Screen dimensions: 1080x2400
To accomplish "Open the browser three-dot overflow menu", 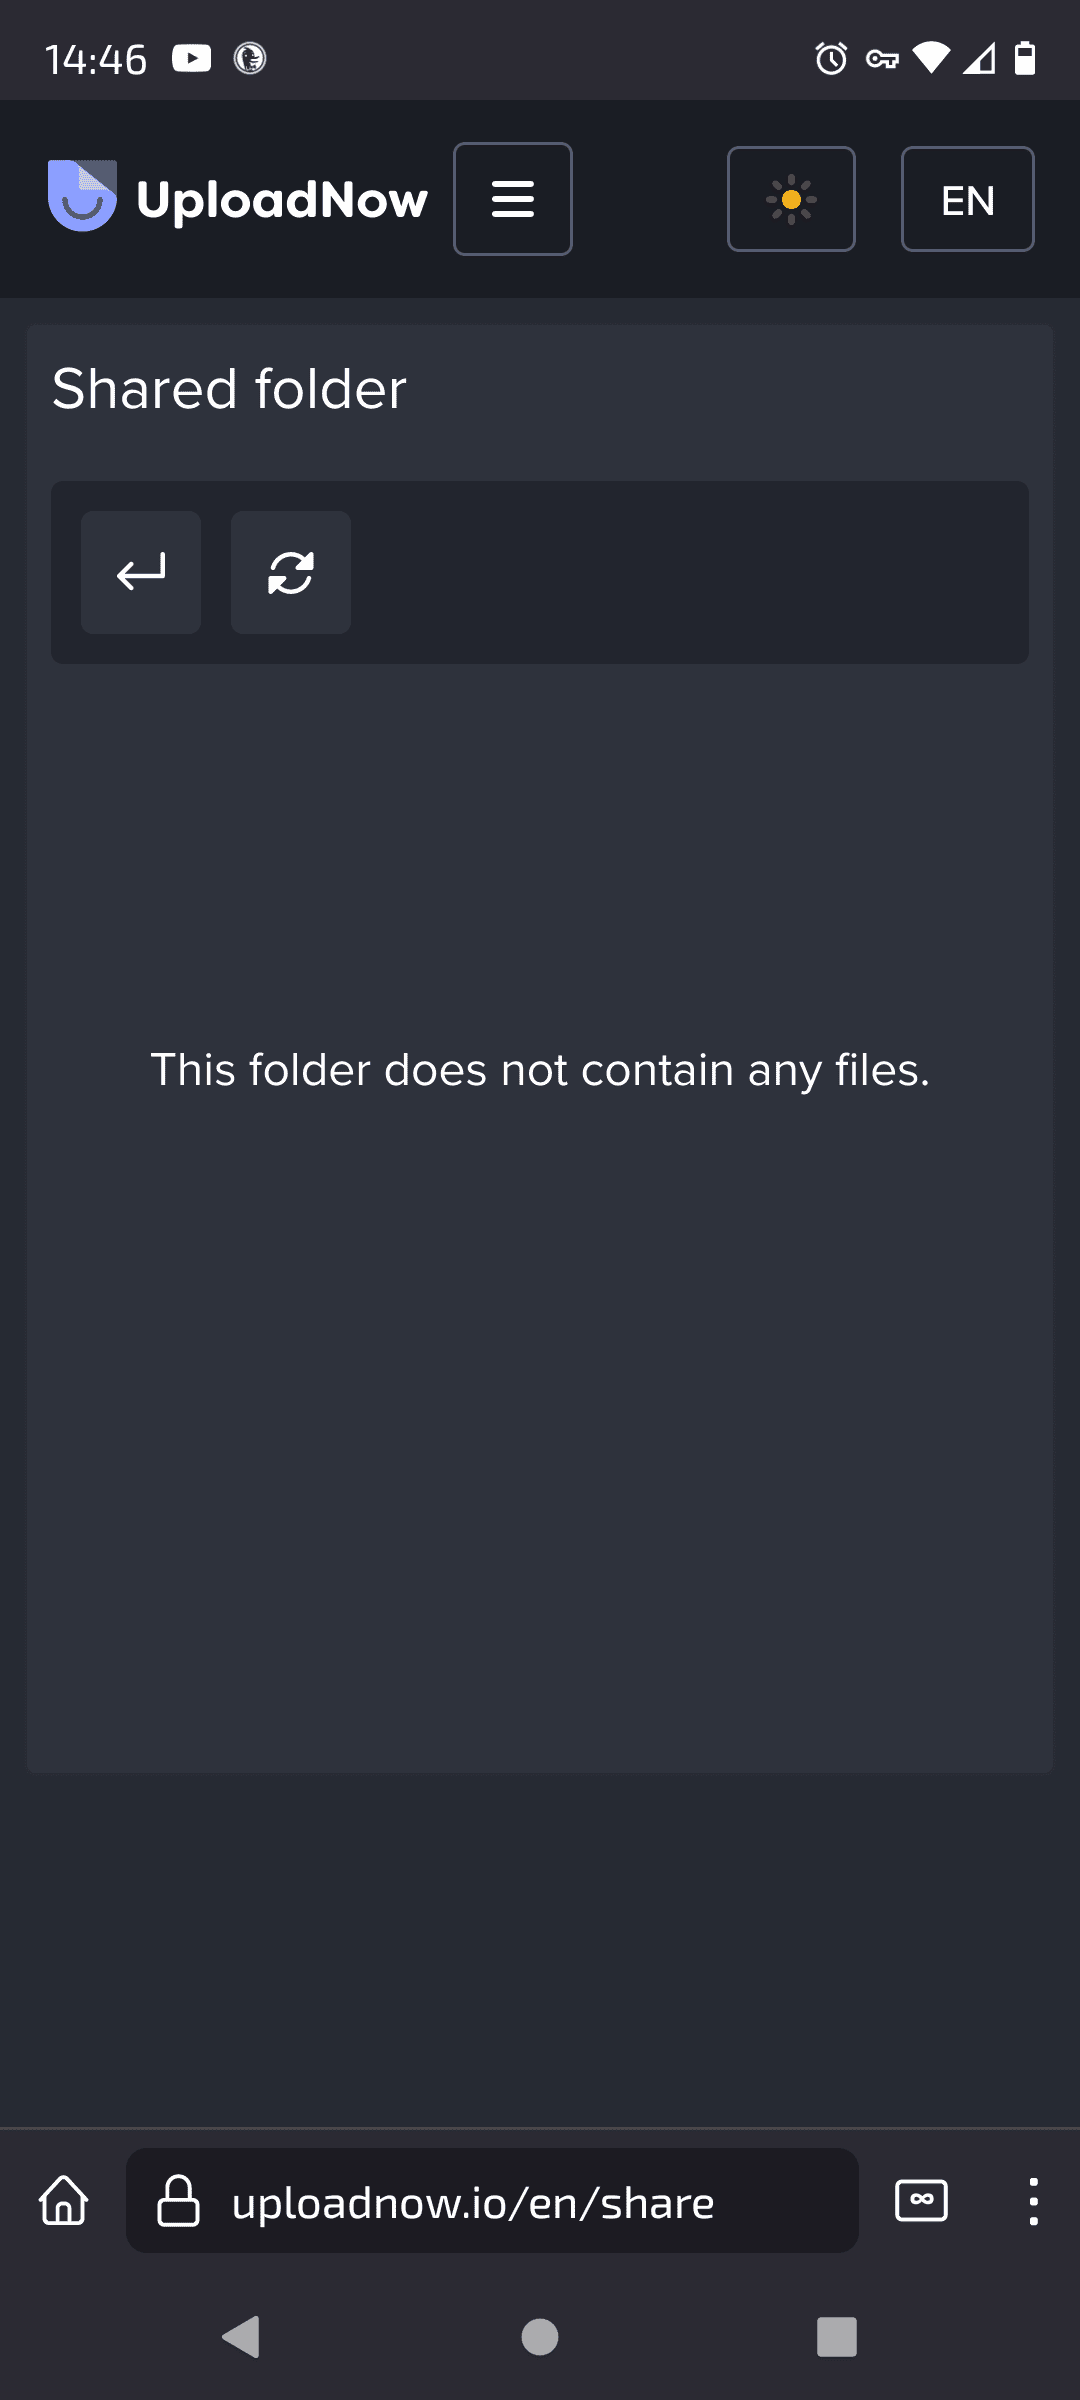I will coord(1033,2201).
